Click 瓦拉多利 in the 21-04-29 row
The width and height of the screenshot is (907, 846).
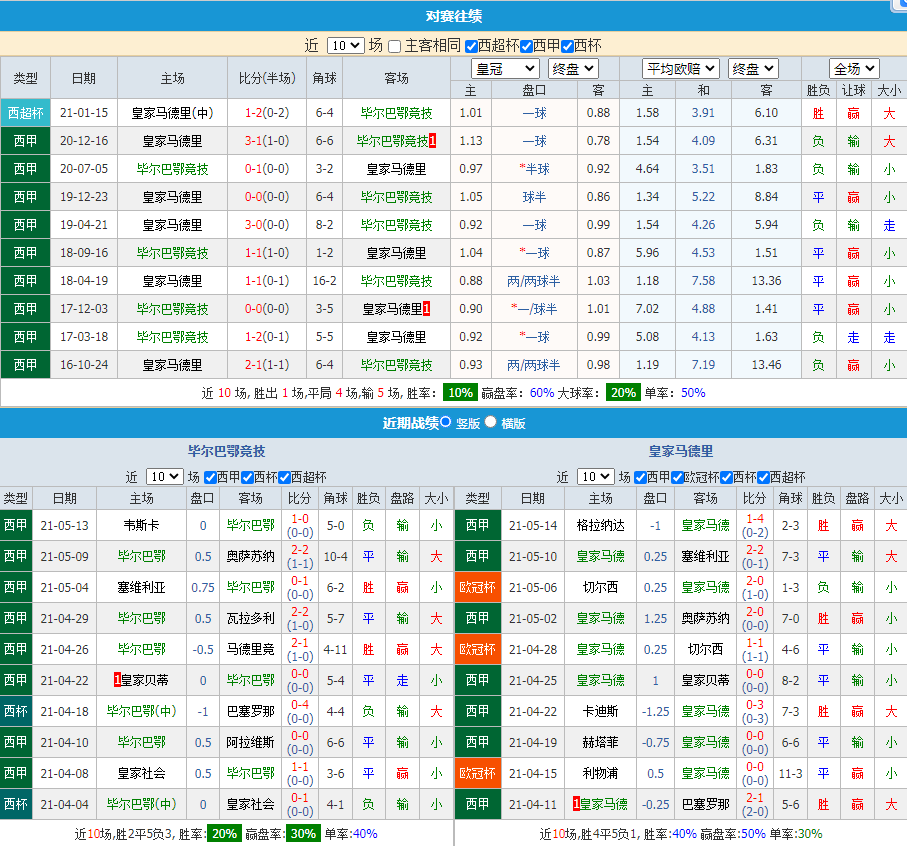[x=250, y=618]
